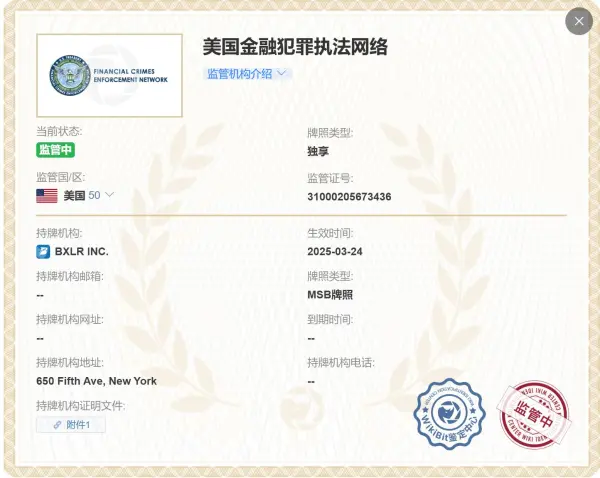Screen dimensions: 600x478
Task: Click the effective date 2025-03-24
Action: coord(336,251)
